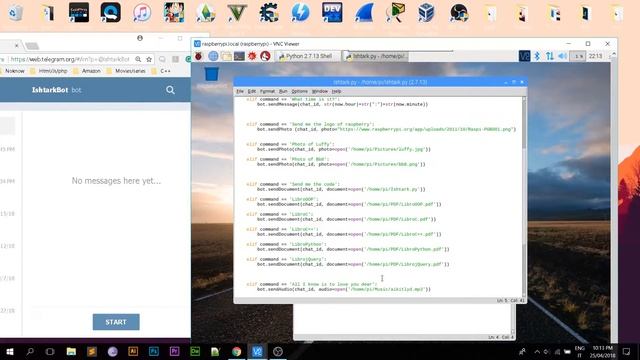
Task: Click the Windows taskbar search icon
Action: pos(30,351)
